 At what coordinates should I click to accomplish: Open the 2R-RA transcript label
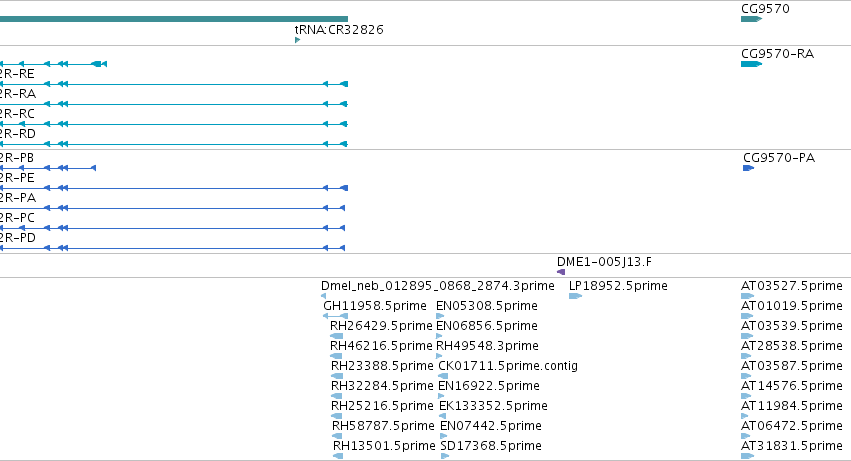click(x=18, y=94)
